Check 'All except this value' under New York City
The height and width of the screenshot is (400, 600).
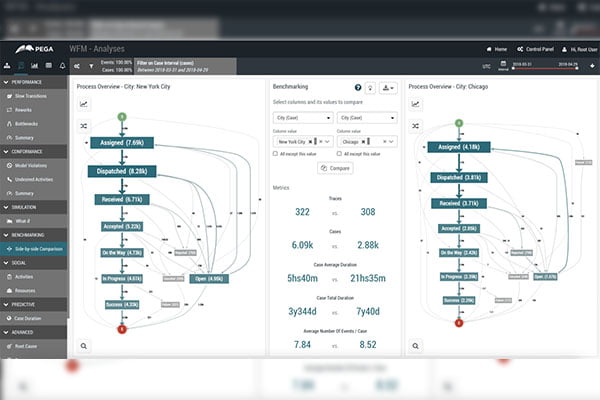point(276,153)
